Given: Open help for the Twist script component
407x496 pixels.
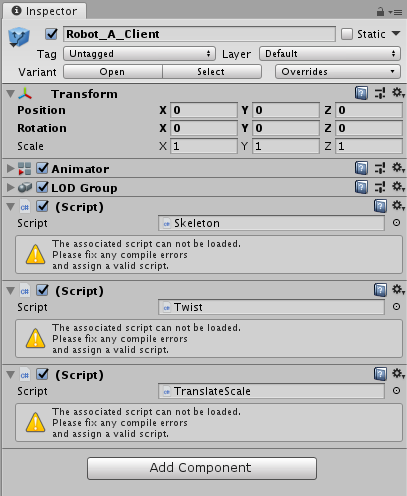Looking at the screenshot, I should point(380,290).
